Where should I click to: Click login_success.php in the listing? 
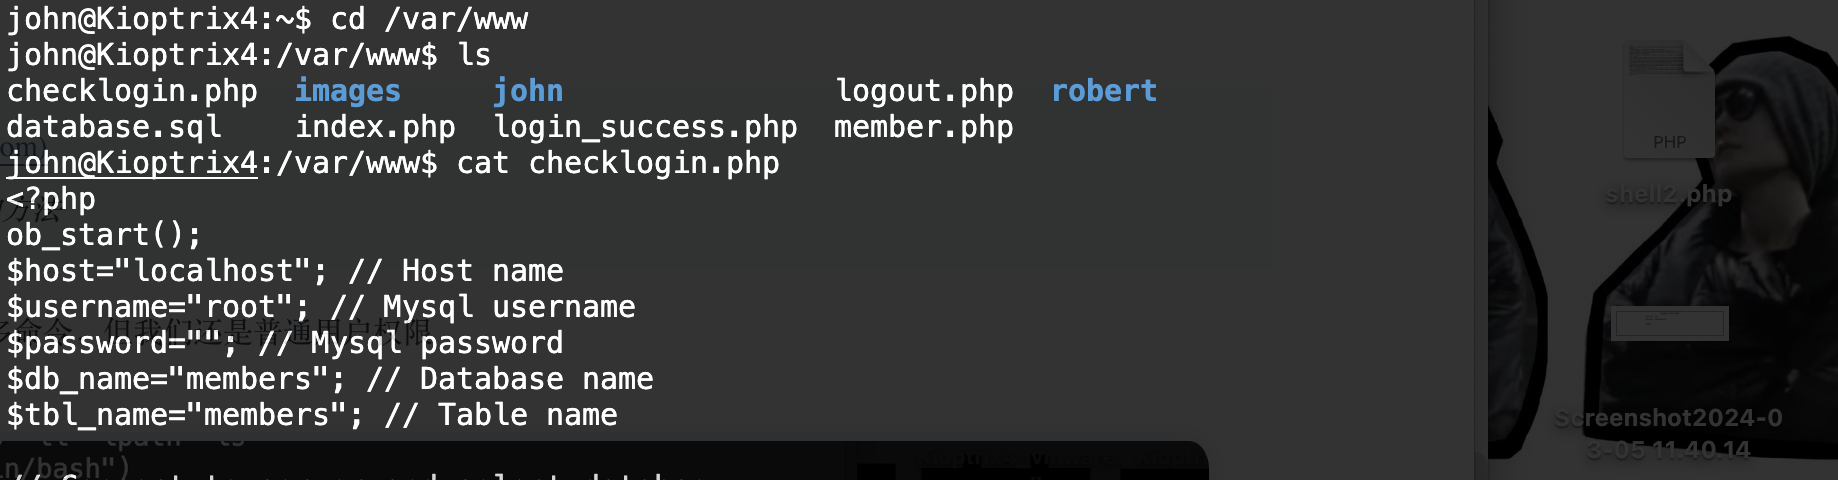tap(645, 127)
